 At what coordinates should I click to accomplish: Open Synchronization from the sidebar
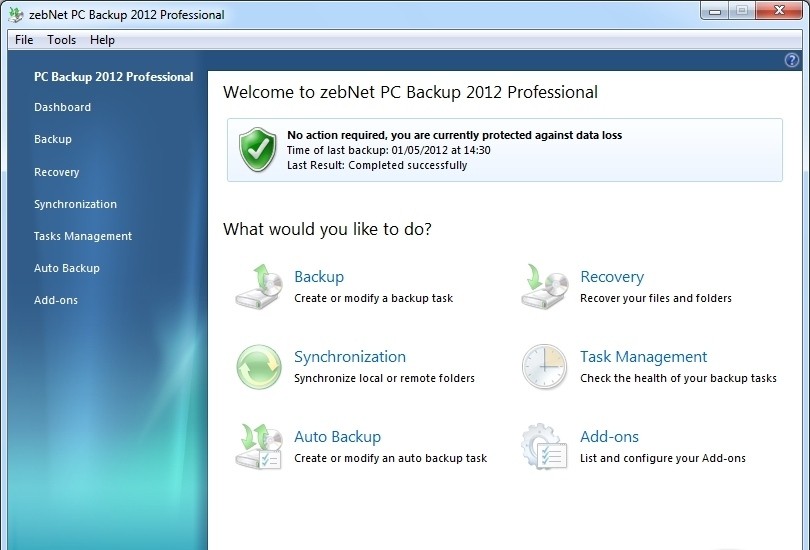coord(75,204)
